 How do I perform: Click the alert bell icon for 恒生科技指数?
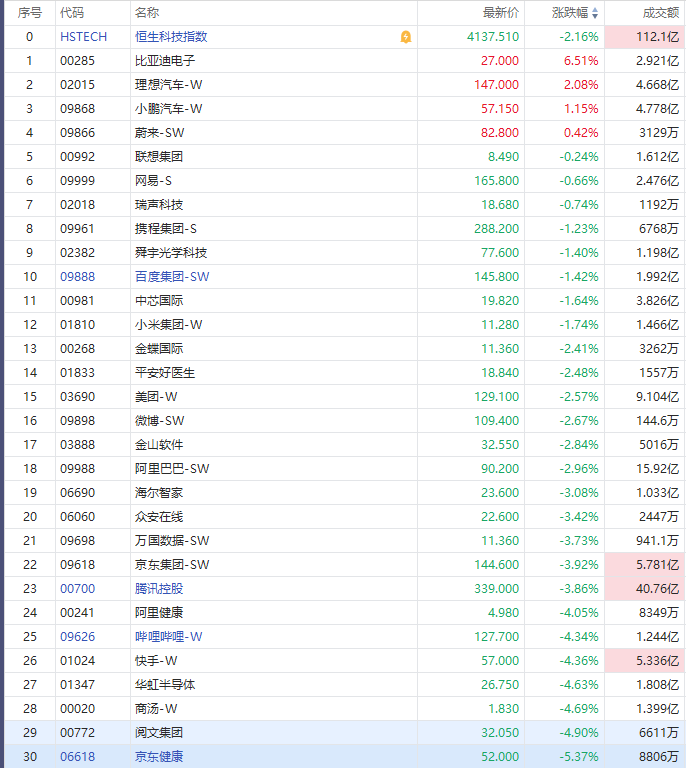[406, 37]
